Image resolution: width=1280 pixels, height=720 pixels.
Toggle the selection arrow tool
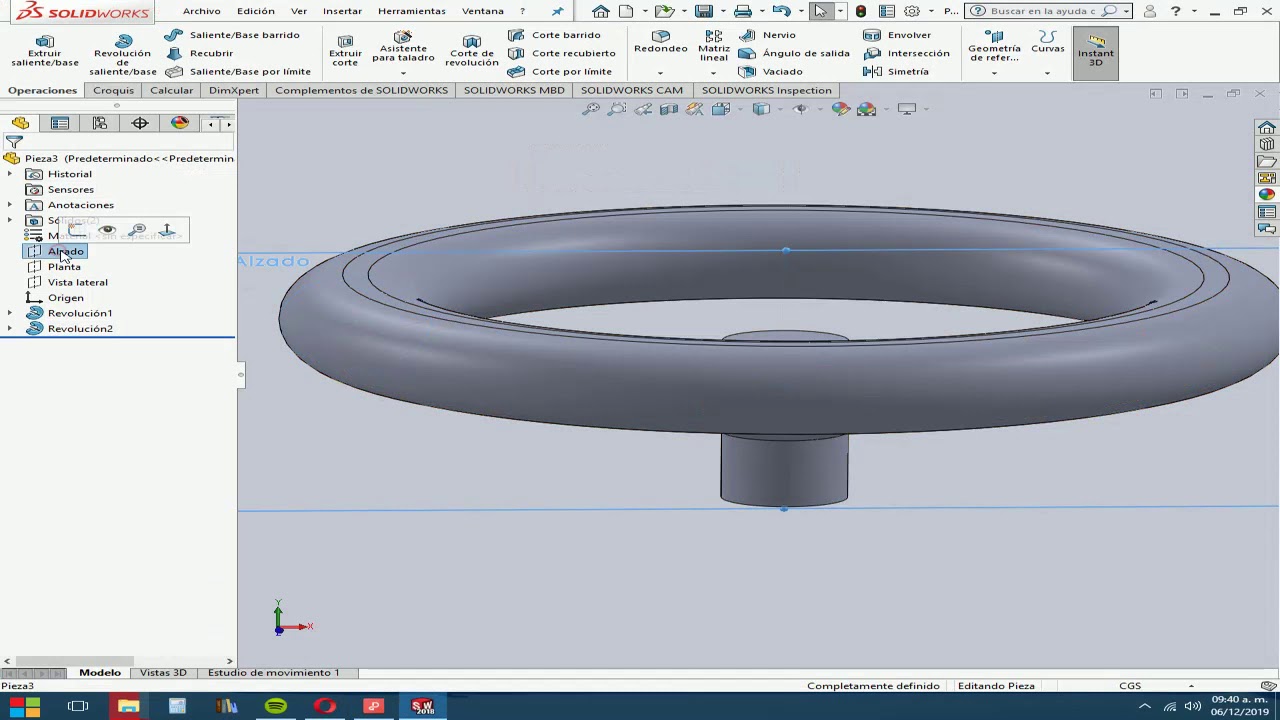coord(820,11)
